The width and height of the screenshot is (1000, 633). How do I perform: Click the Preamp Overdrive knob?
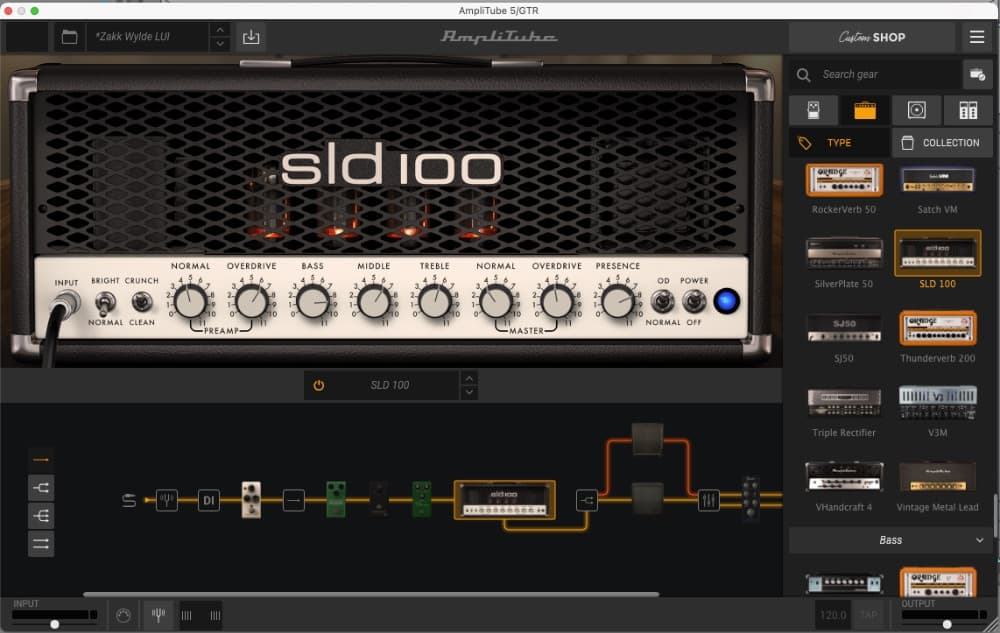251,301
